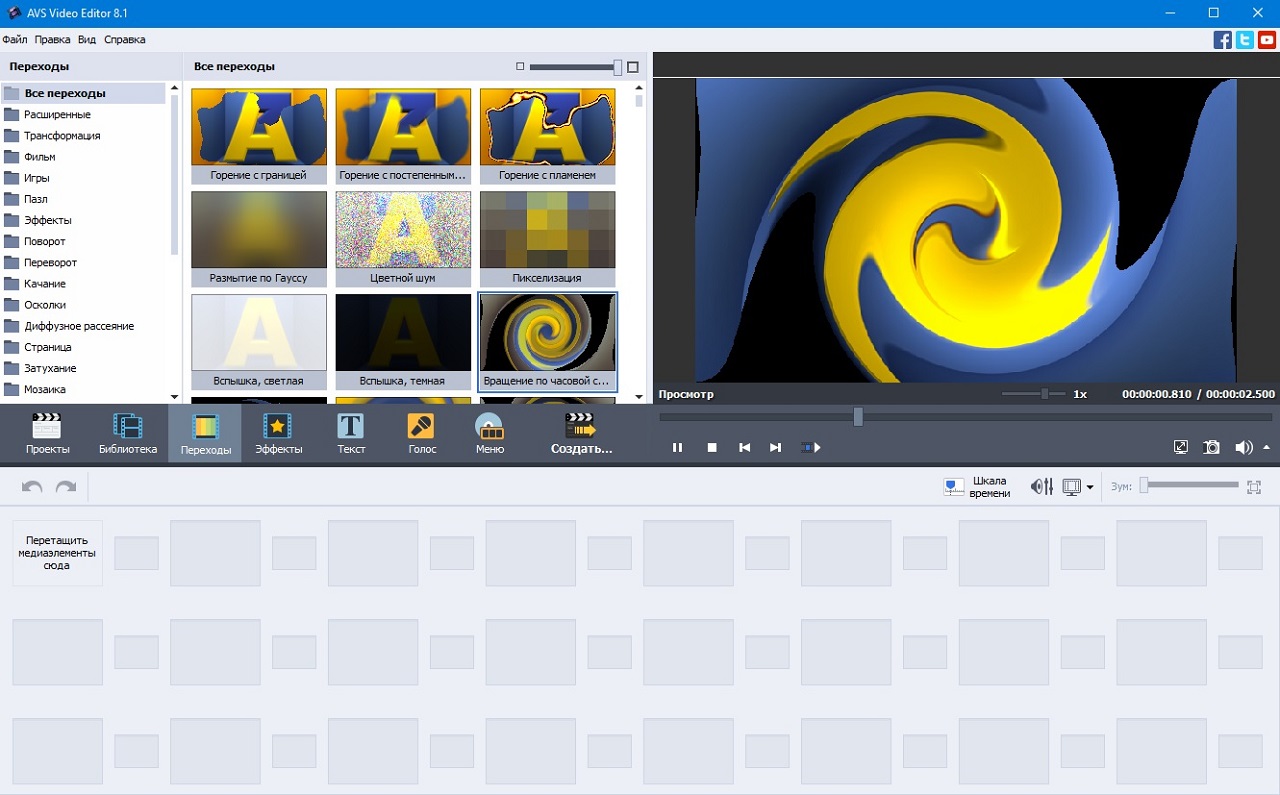Open the Голос voice recording tool
The image size is (1280, 795).
tap(421, 434)
